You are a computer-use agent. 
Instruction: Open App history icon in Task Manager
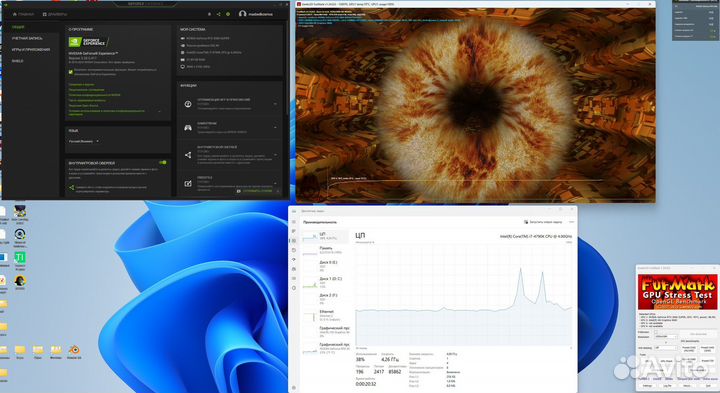coord(294,250)
